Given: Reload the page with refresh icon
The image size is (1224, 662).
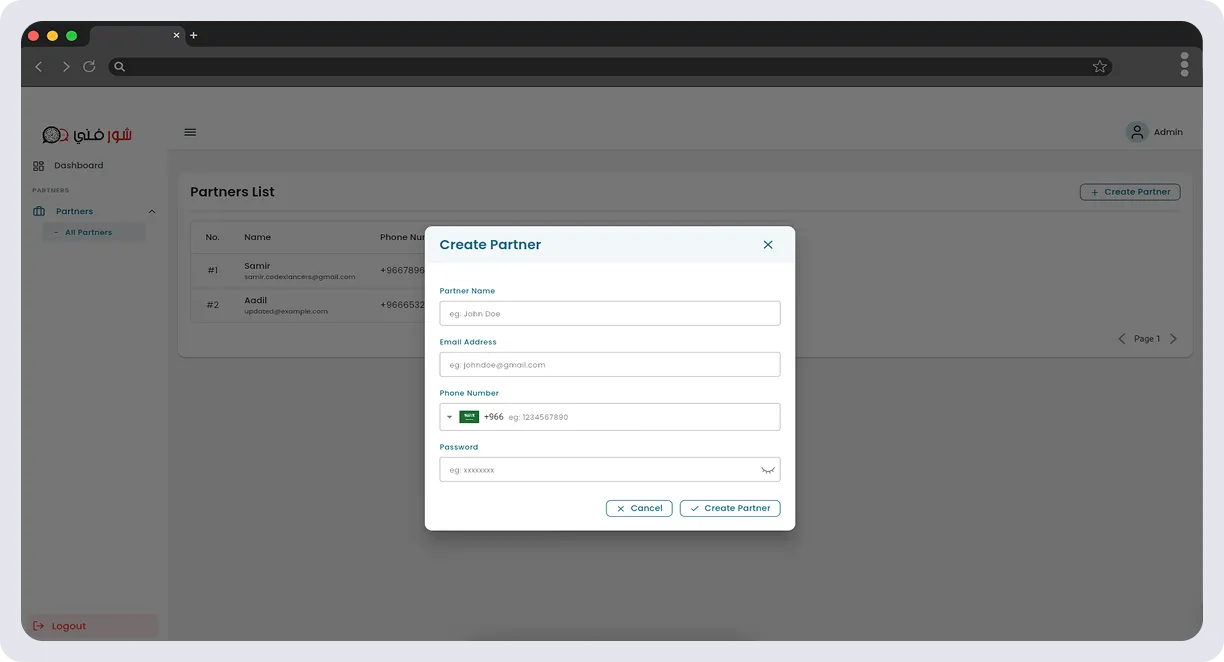Looking at the screenshot, I should pyautogui.click(x=89, y=66).
